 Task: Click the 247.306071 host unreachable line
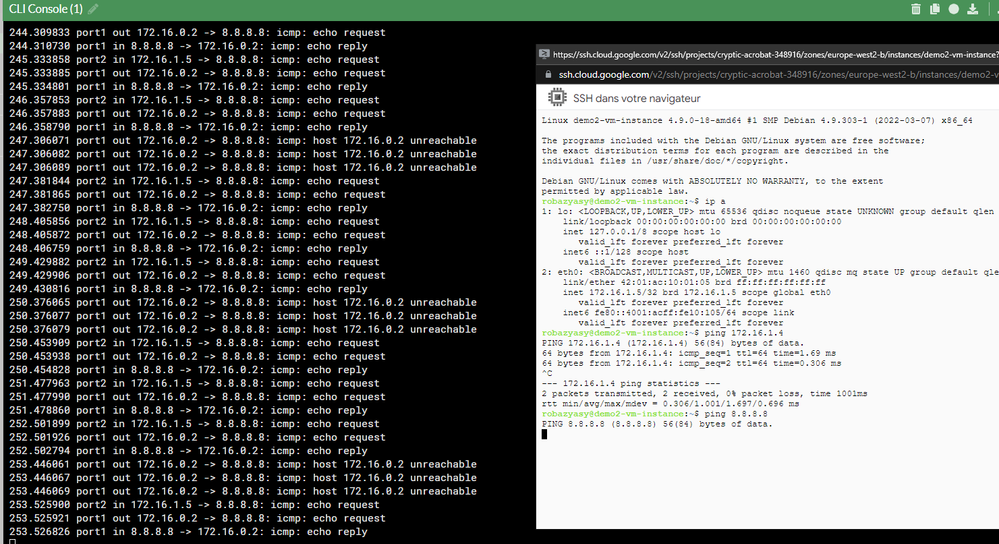tap(243, 140)
